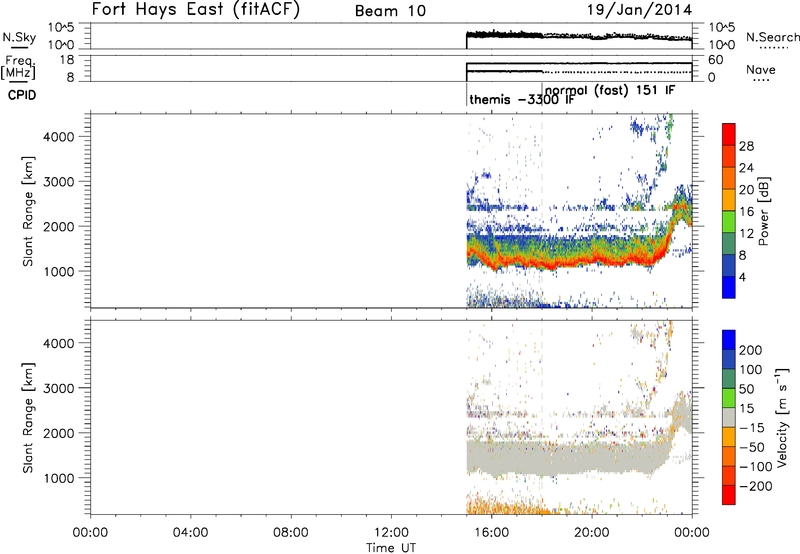800x554 pixels.
Task: Click the 'Velocity [m s-1]' colorbar label
Action: (x=782, y=417)
